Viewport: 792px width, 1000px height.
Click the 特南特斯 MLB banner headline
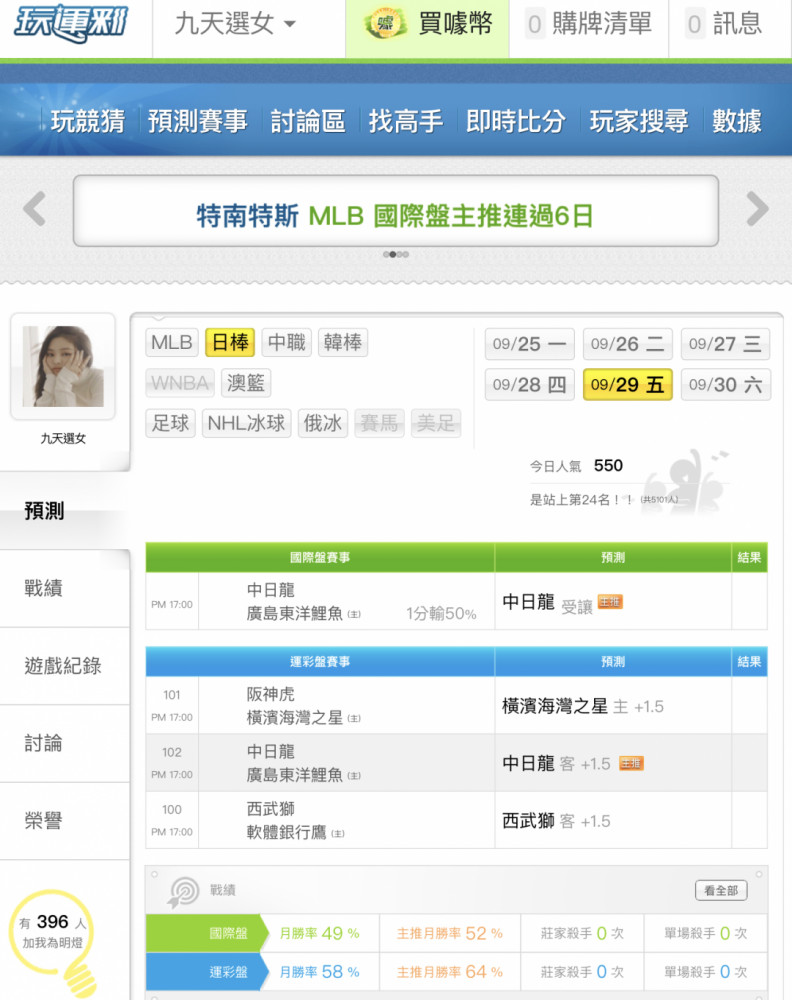point(395,216)
